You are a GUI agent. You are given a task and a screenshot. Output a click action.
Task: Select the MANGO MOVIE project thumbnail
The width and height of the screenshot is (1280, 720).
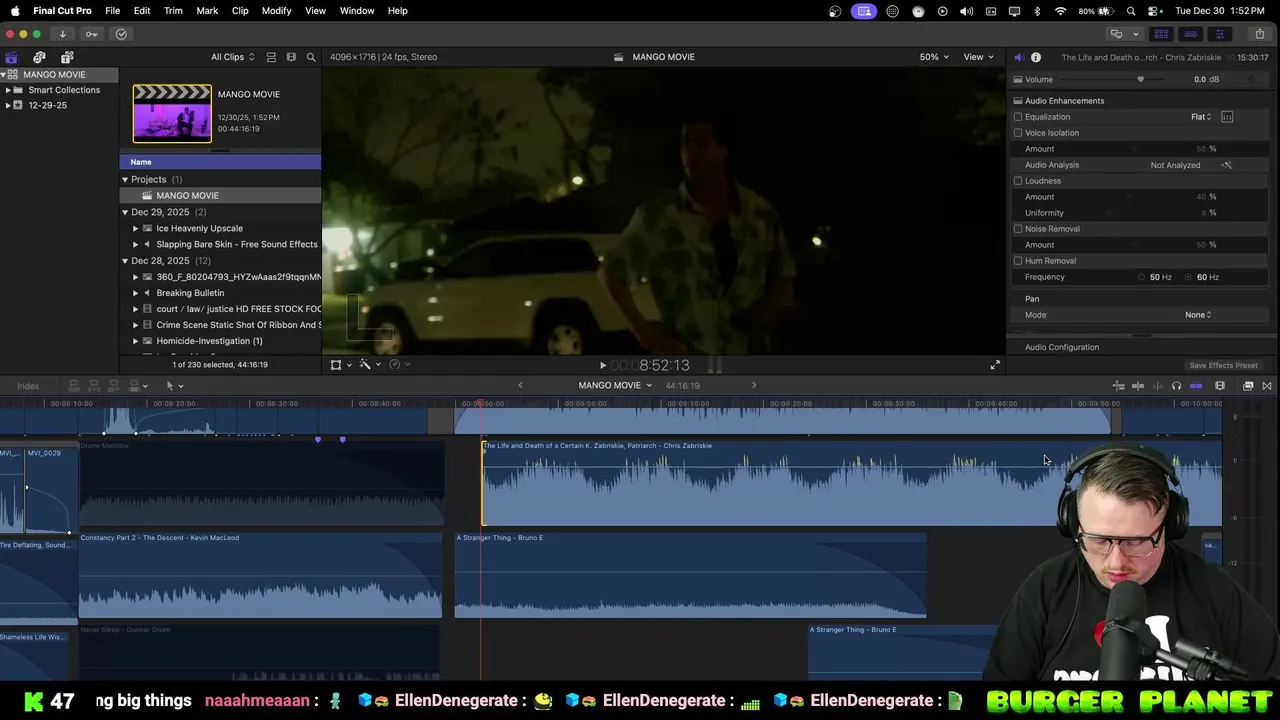pyautogui.click(x=172, y=113)
